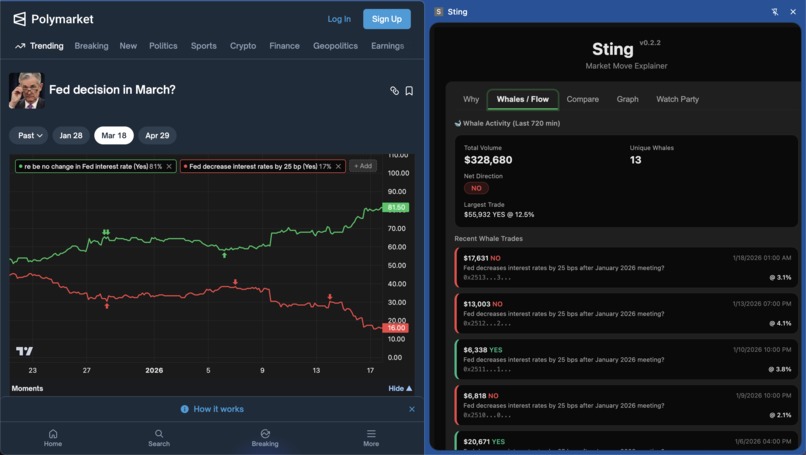Copy market link with chain icon
This screenshot has width=806, height=455.
click(394, 90)
